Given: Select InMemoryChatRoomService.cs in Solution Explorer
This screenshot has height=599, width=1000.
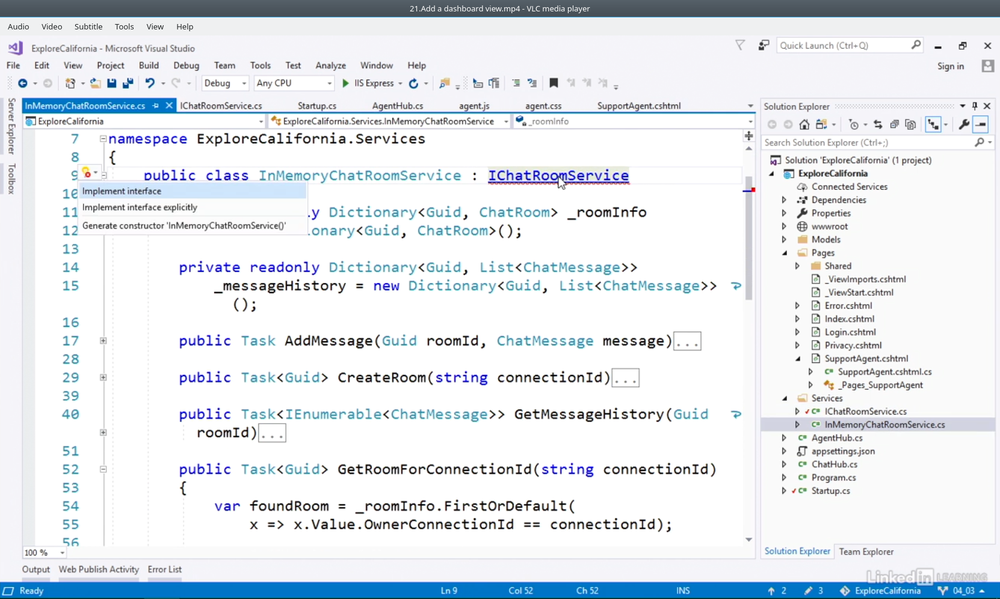Looking at the screenshot, I should 885,425.
